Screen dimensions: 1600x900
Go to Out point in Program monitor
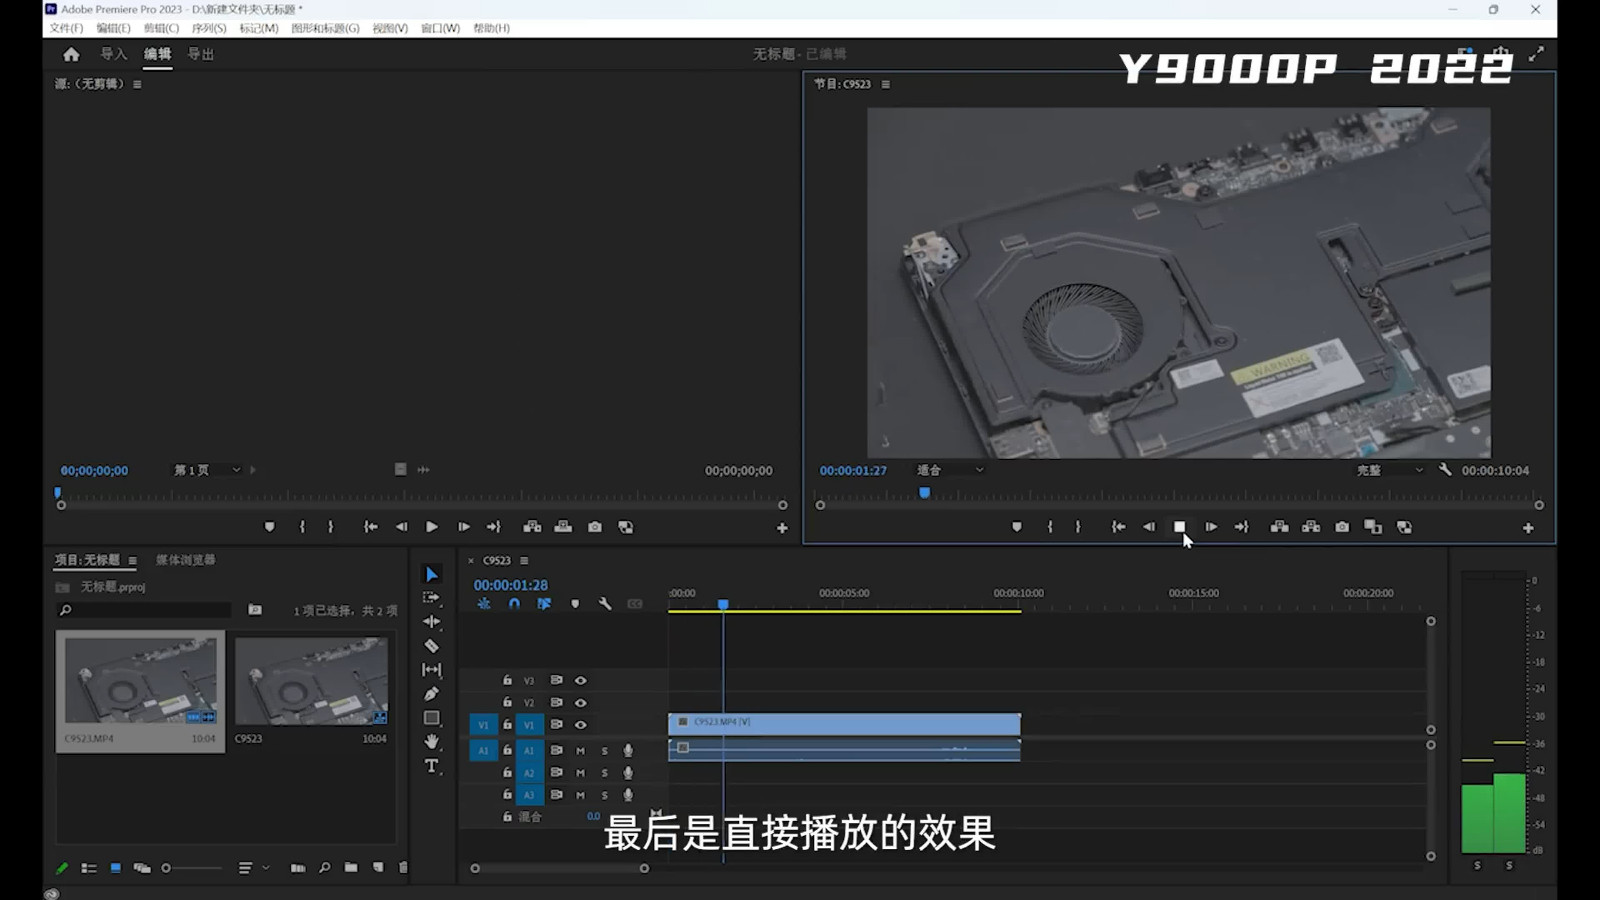click(1241, 527)
